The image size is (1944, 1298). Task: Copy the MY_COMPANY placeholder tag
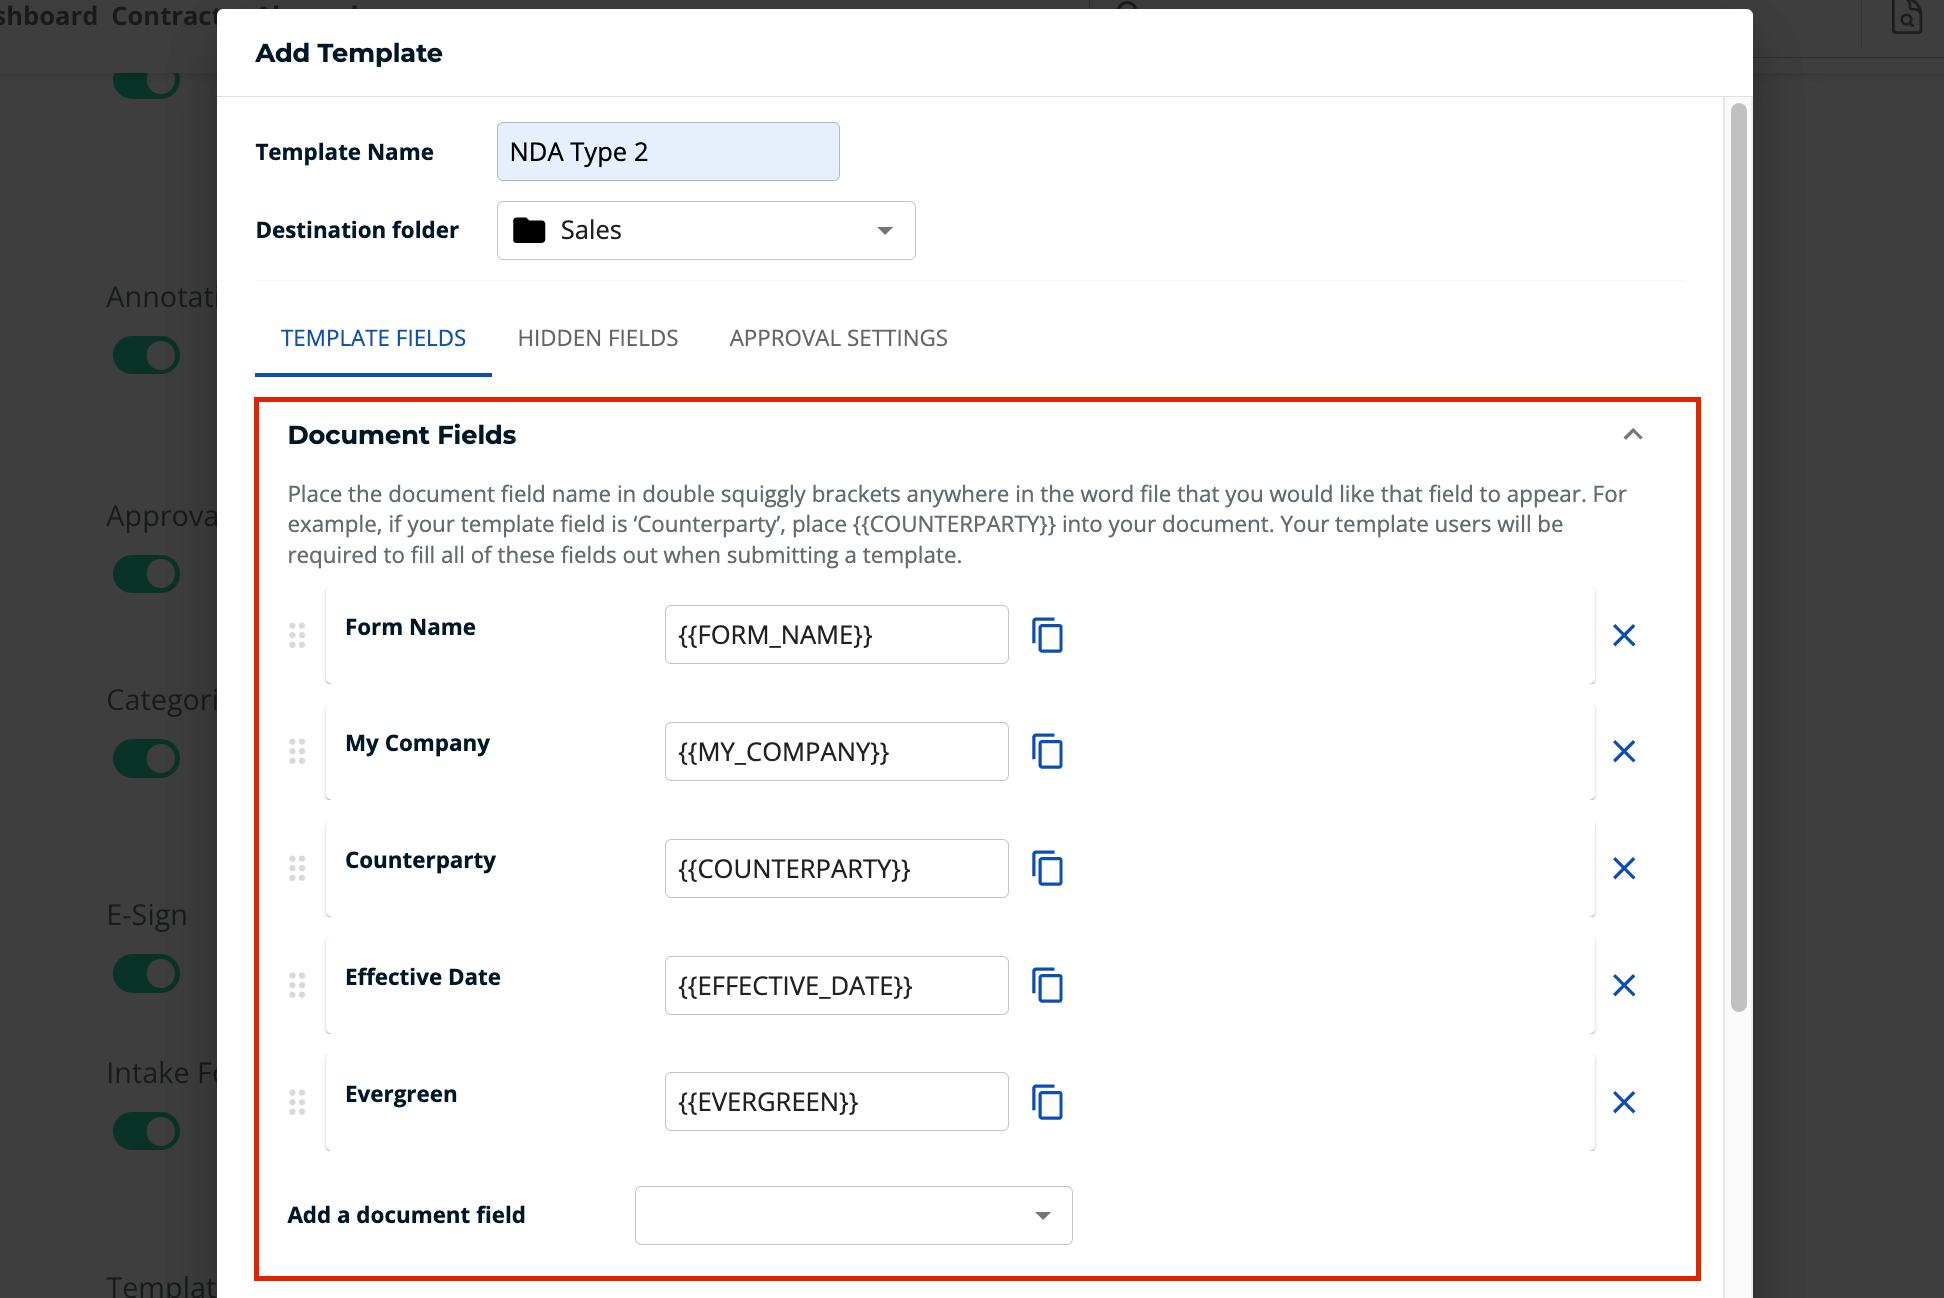pyautogui.click(x=1047, y=751)
